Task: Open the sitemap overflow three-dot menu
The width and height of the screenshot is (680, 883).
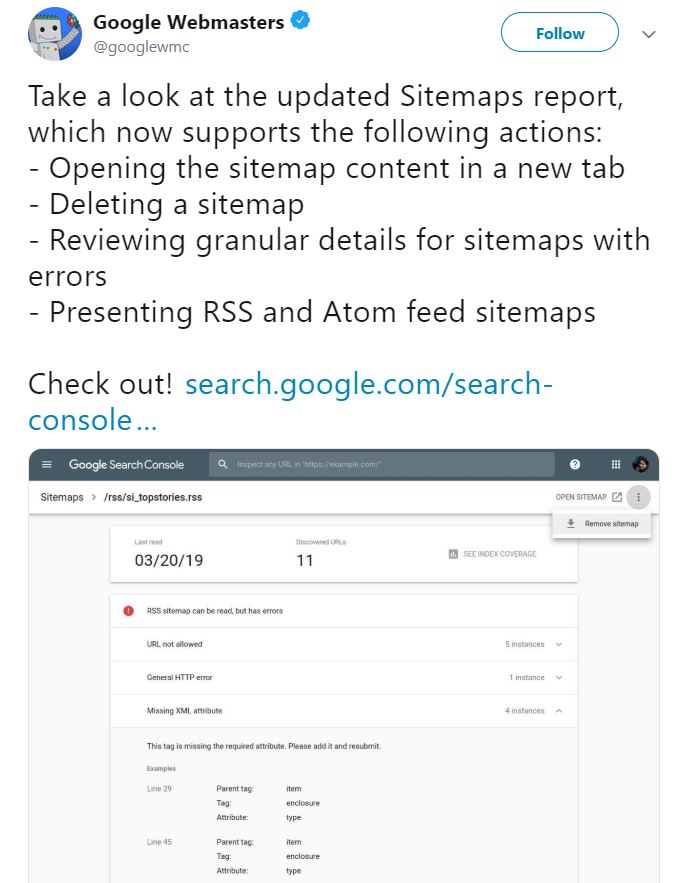Action: tap(638, 497)
